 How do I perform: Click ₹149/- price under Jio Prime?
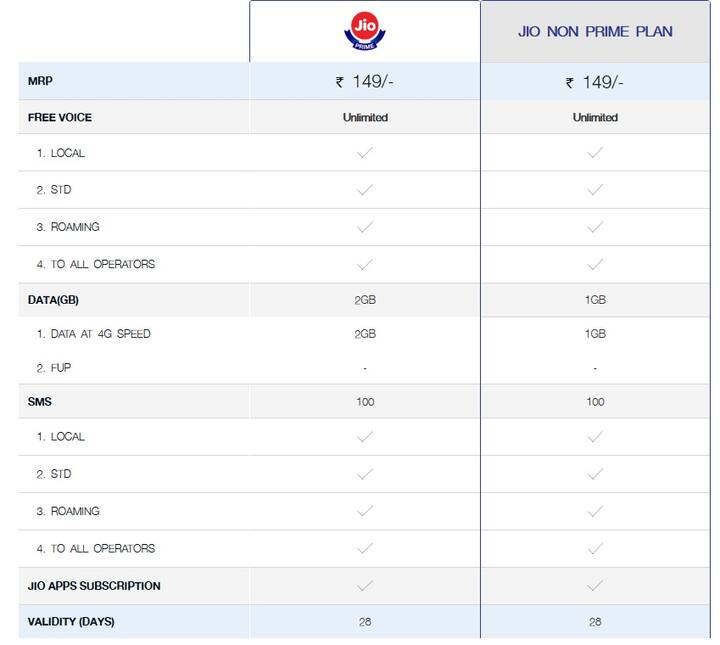click(365, 82)
